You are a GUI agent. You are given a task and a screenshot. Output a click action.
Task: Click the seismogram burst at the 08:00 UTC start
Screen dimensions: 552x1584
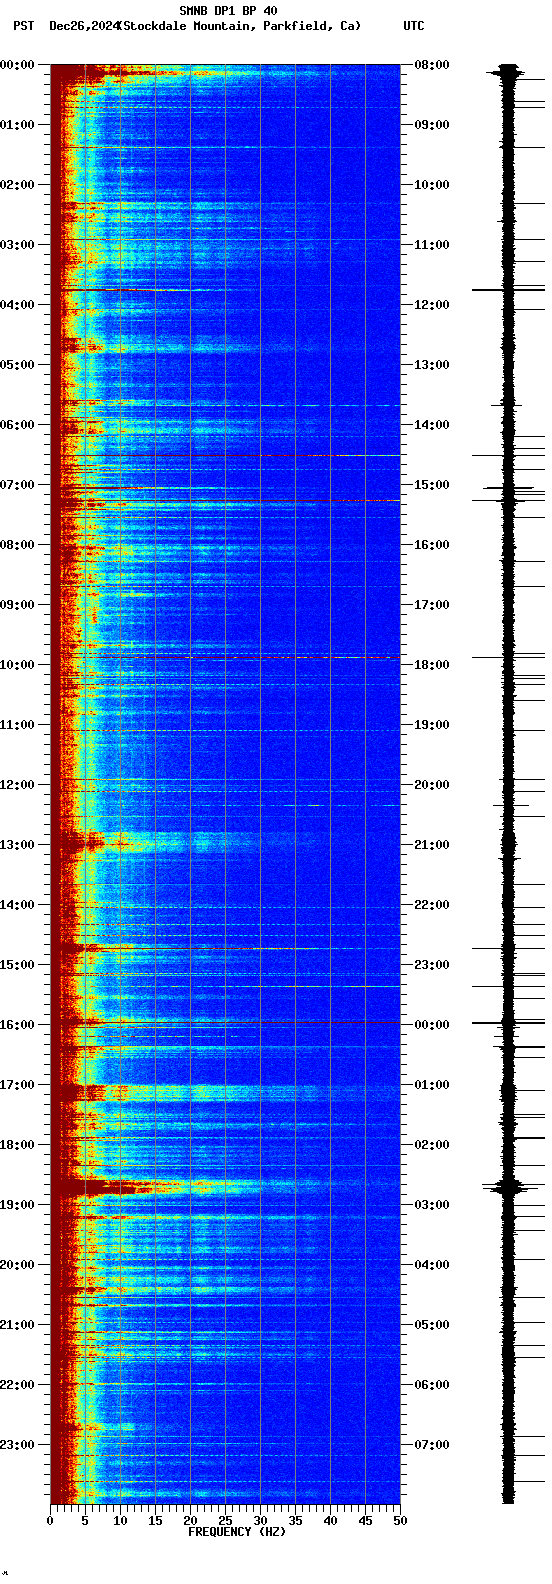(508, 71)
